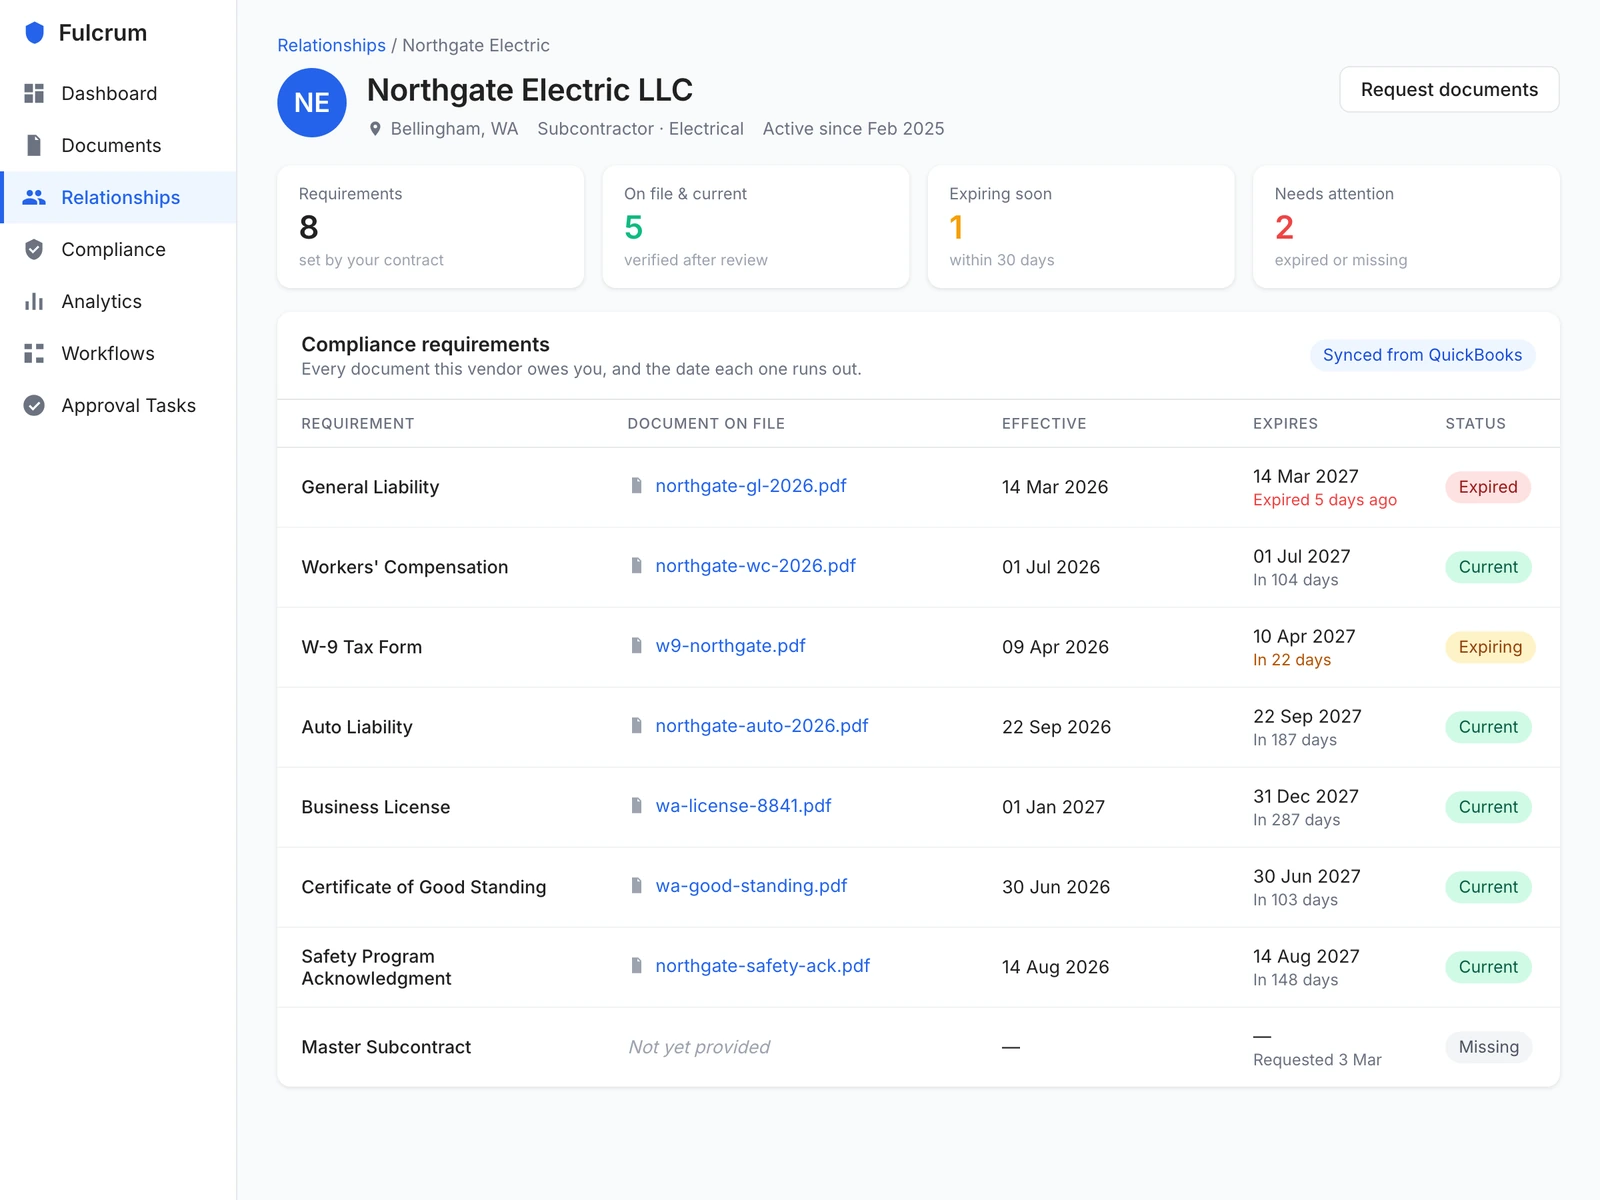Open the Compliance section
The image size is (1600, 1200).
click(118, 249)
